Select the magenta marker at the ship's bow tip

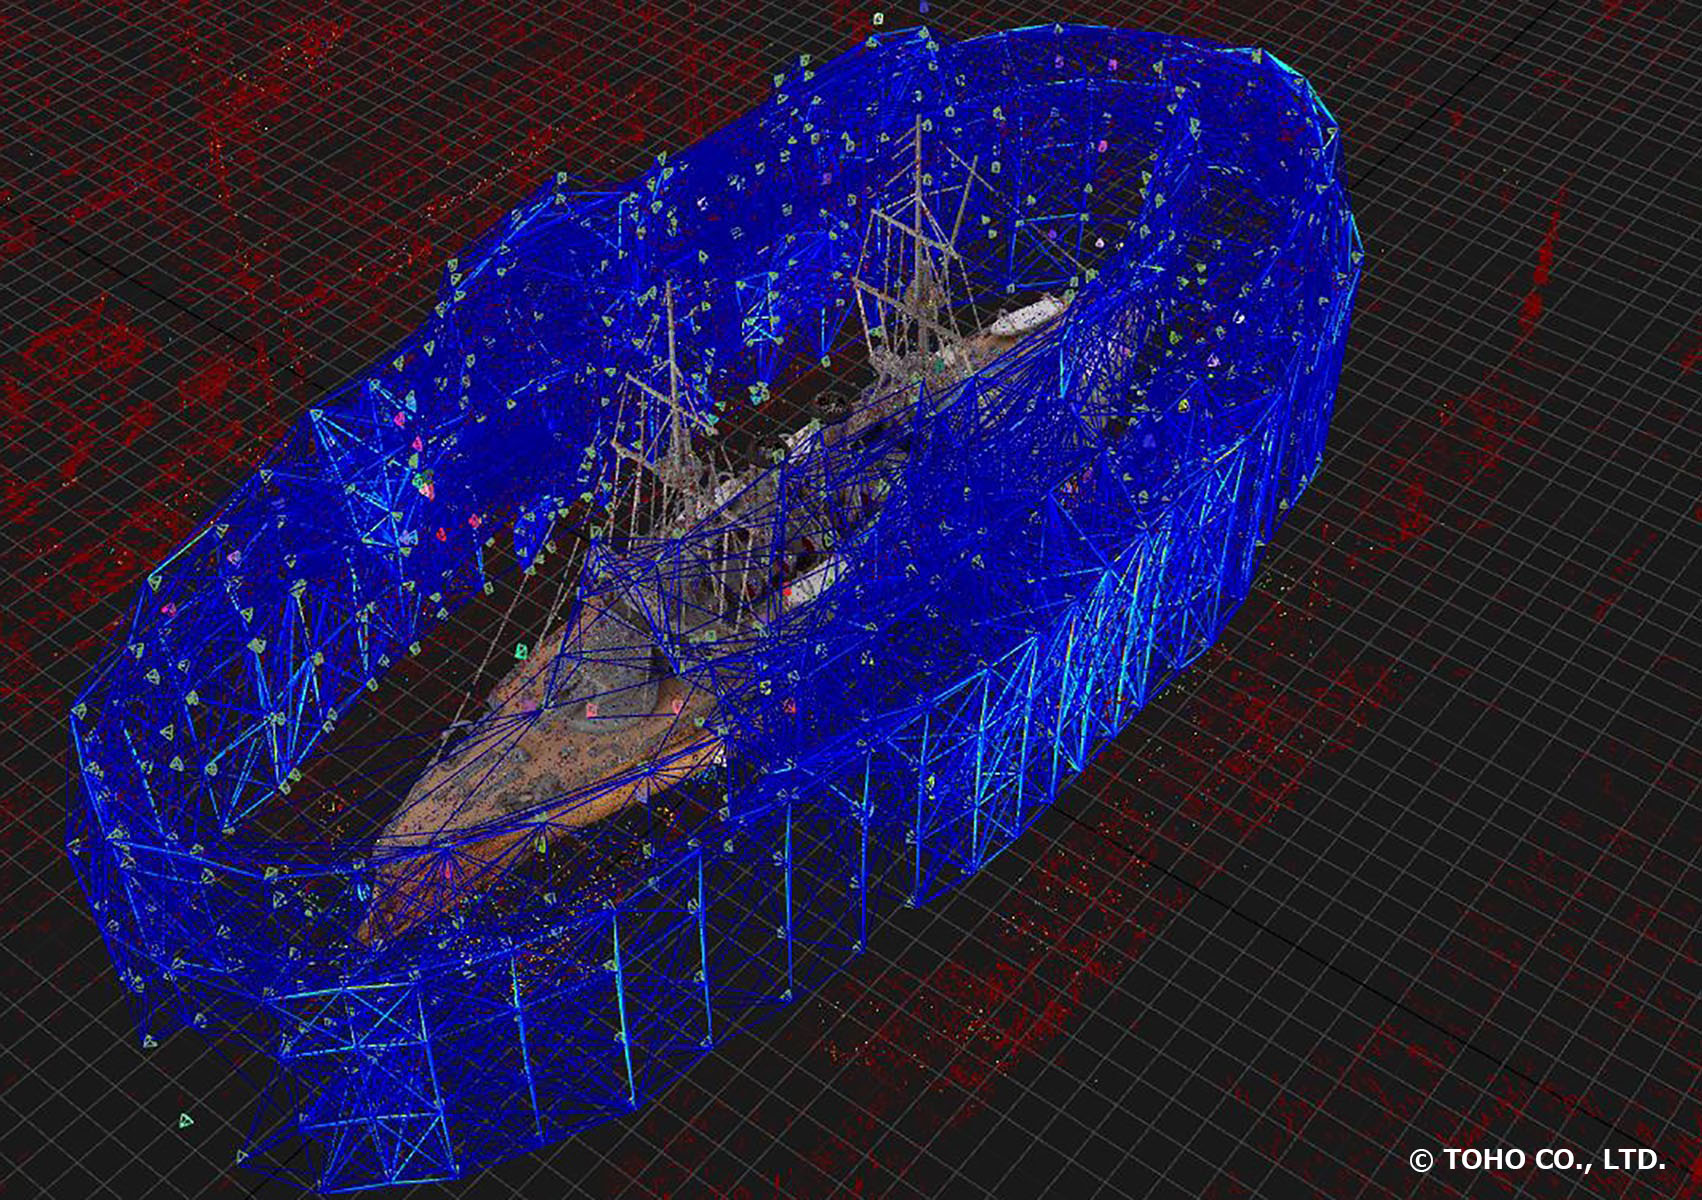(x=447, y=872)
